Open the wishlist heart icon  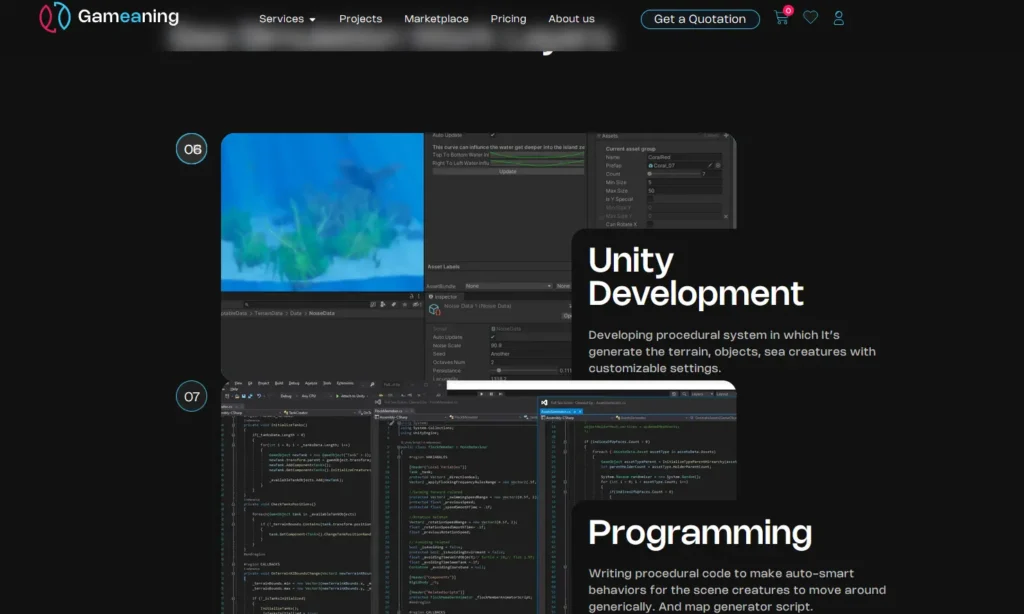point(810,18)
